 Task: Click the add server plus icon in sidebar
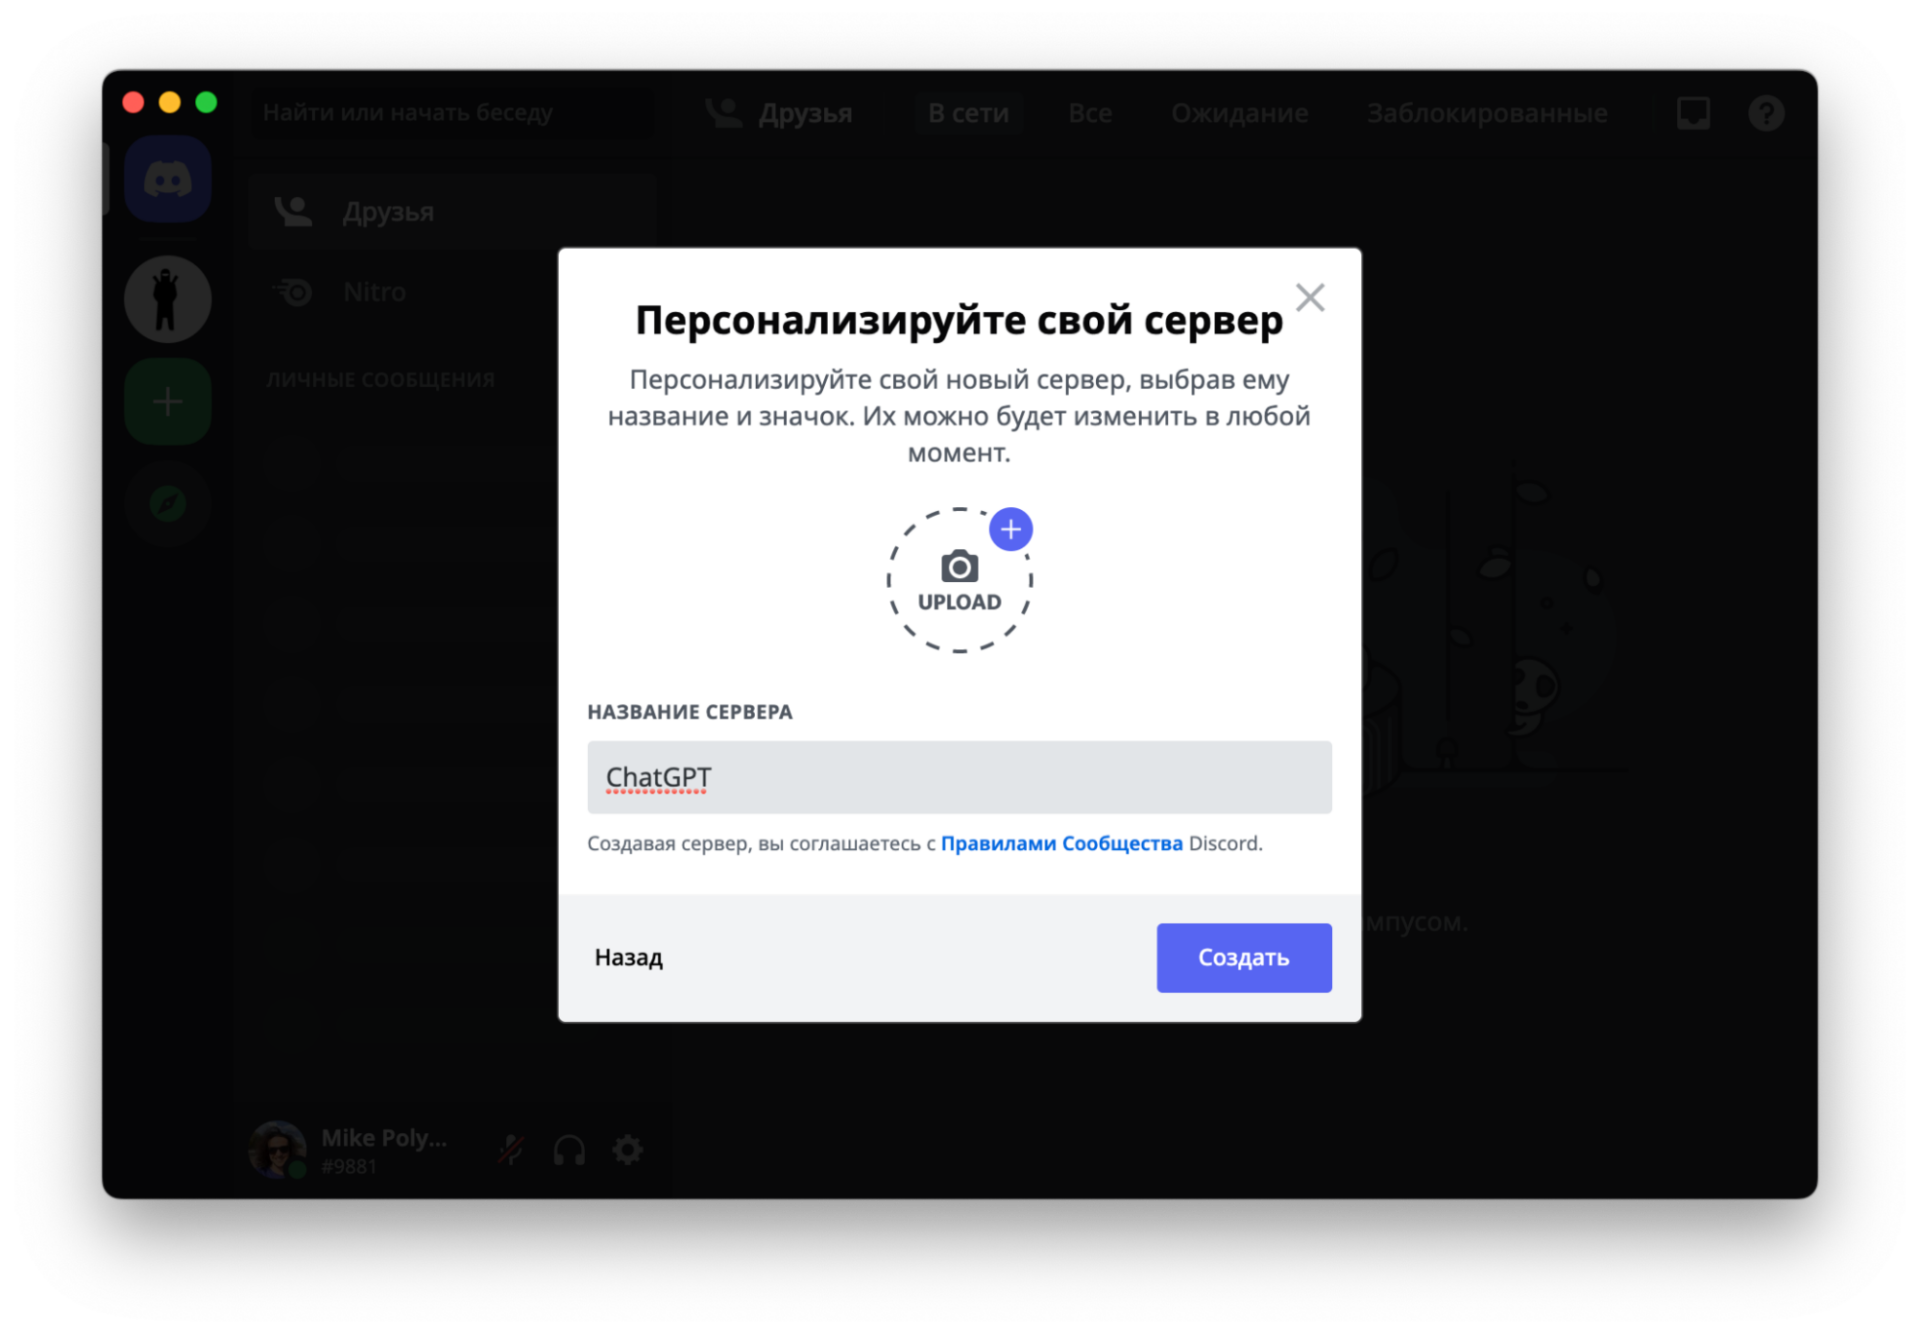pyautogui.click(x=167, y=400)
